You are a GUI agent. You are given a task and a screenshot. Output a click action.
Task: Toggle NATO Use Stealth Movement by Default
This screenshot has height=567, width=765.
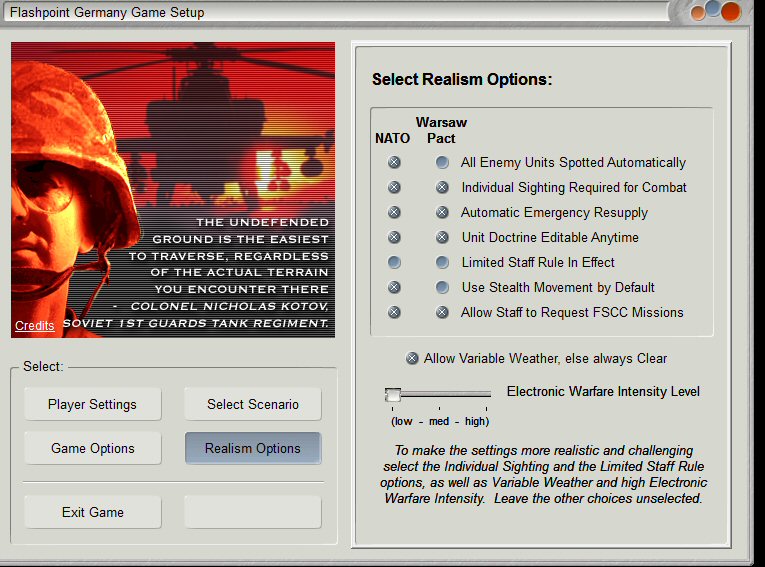tap(394, 287)
